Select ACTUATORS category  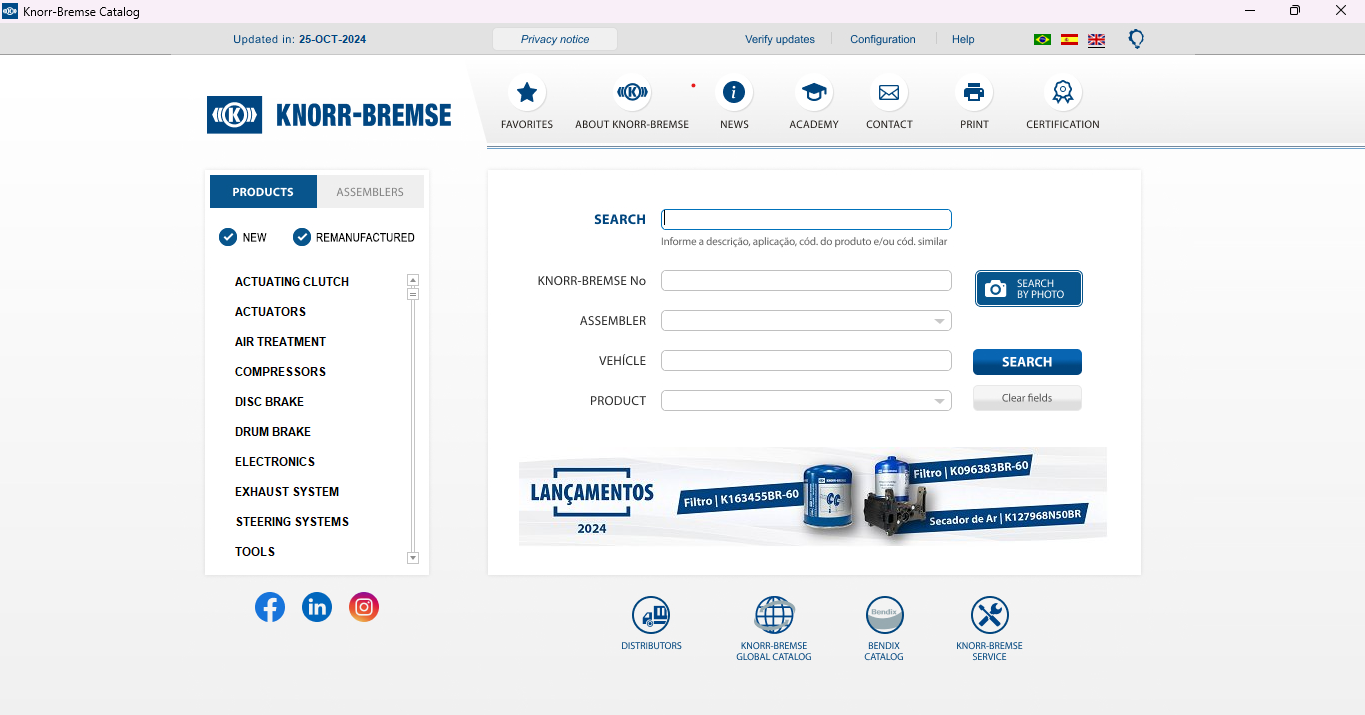[270, 312]
